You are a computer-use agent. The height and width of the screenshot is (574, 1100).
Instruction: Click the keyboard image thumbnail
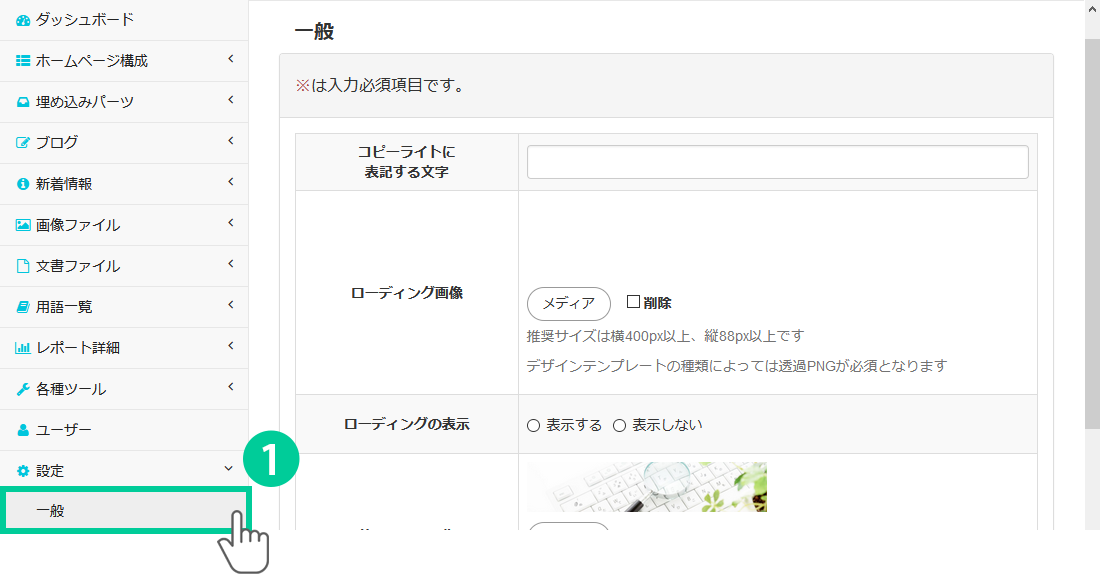pyautogui.click(x=647, y=487)
